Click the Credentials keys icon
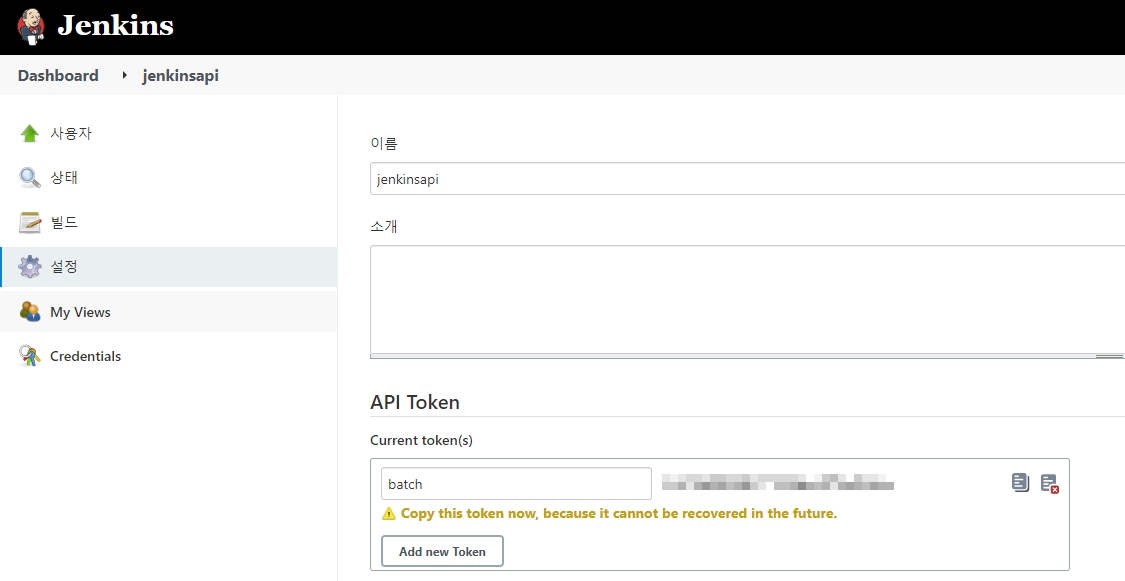Viewport: 1125px width, 581px height. click(29, 356)
